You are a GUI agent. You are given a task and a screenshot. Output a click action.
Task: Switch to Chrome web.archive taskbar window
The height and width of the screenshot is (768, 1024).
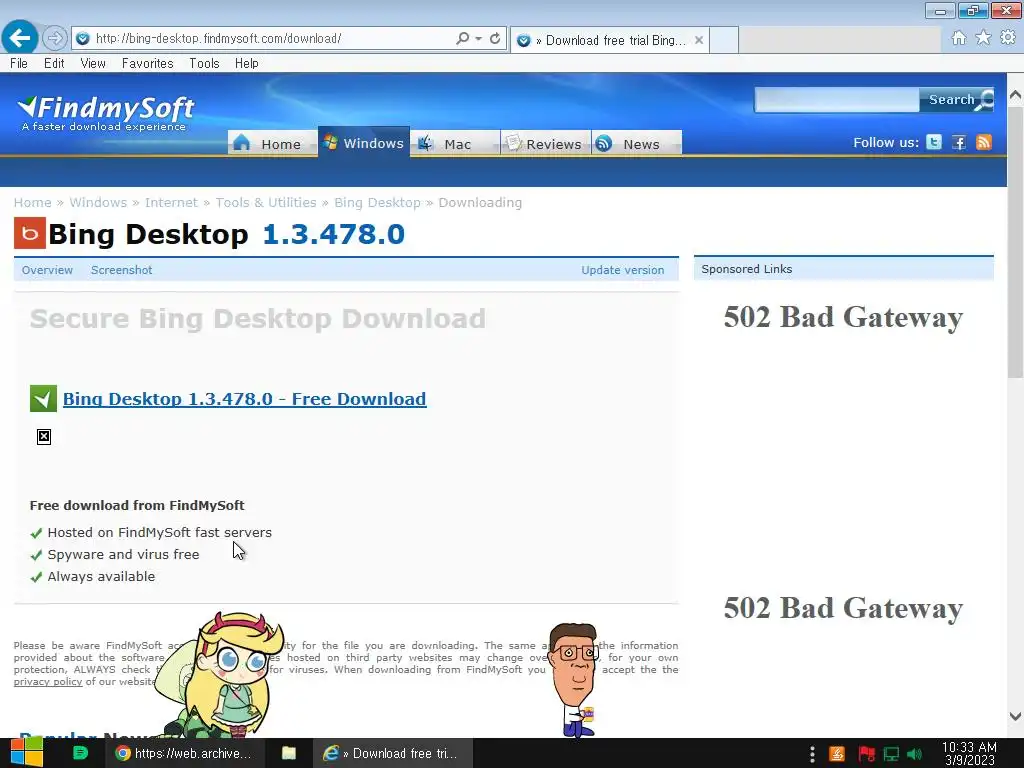tap(185, 753)
